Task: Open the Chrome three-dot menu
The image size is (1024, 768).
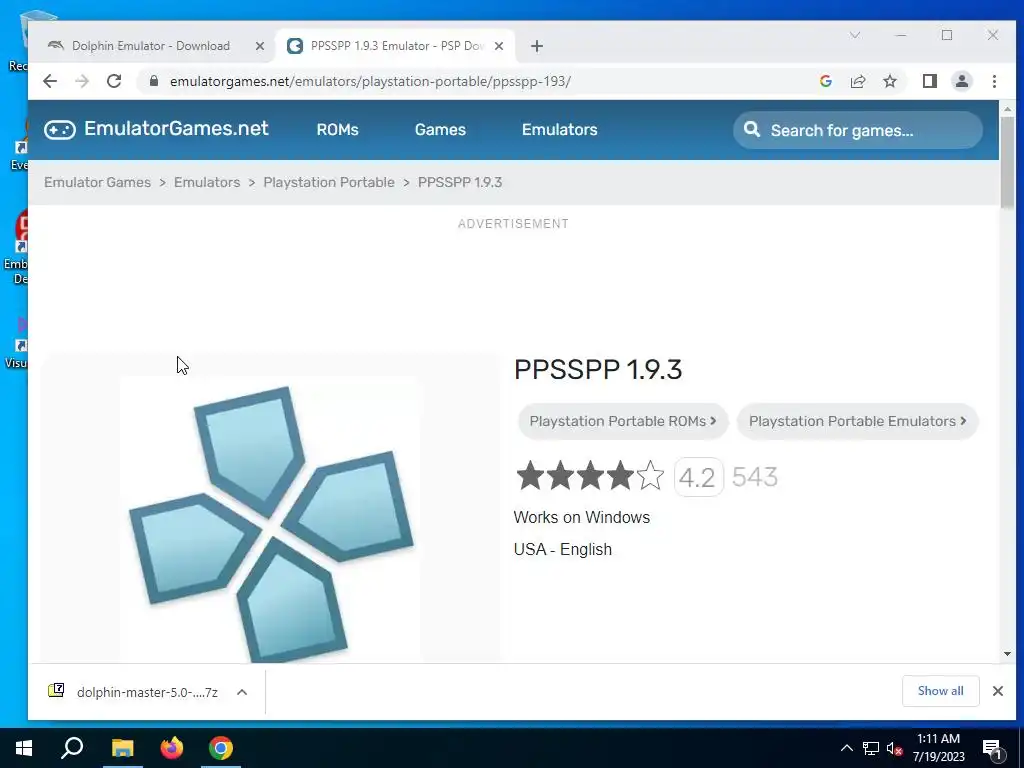Action: pyautogui.click(x=994, y=81)
